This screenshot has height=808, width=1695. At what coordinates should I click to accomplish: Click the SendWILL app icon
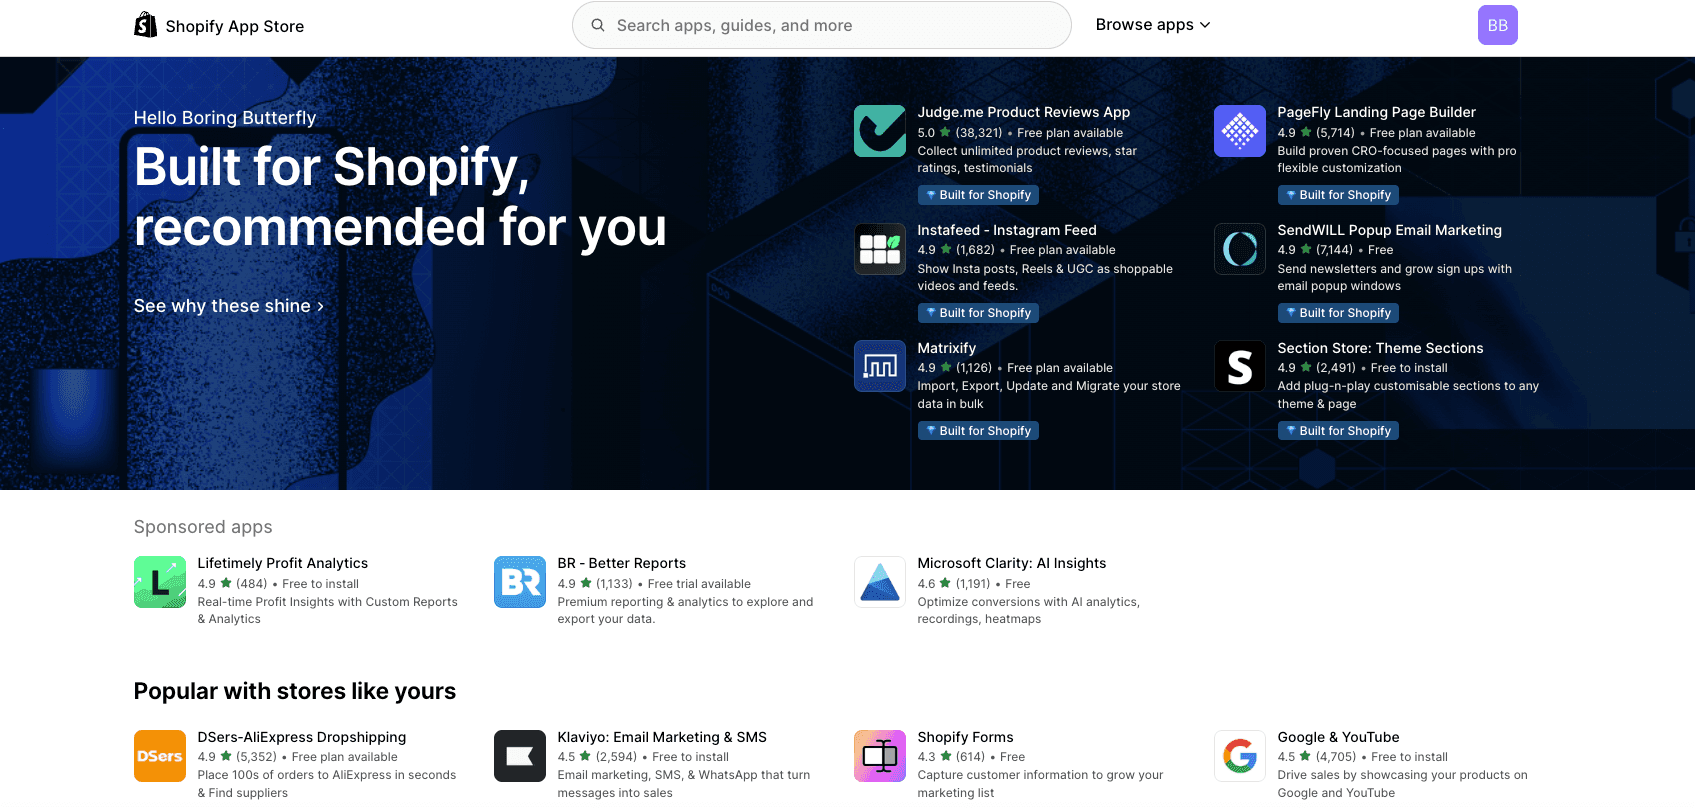pos(1240,249)
